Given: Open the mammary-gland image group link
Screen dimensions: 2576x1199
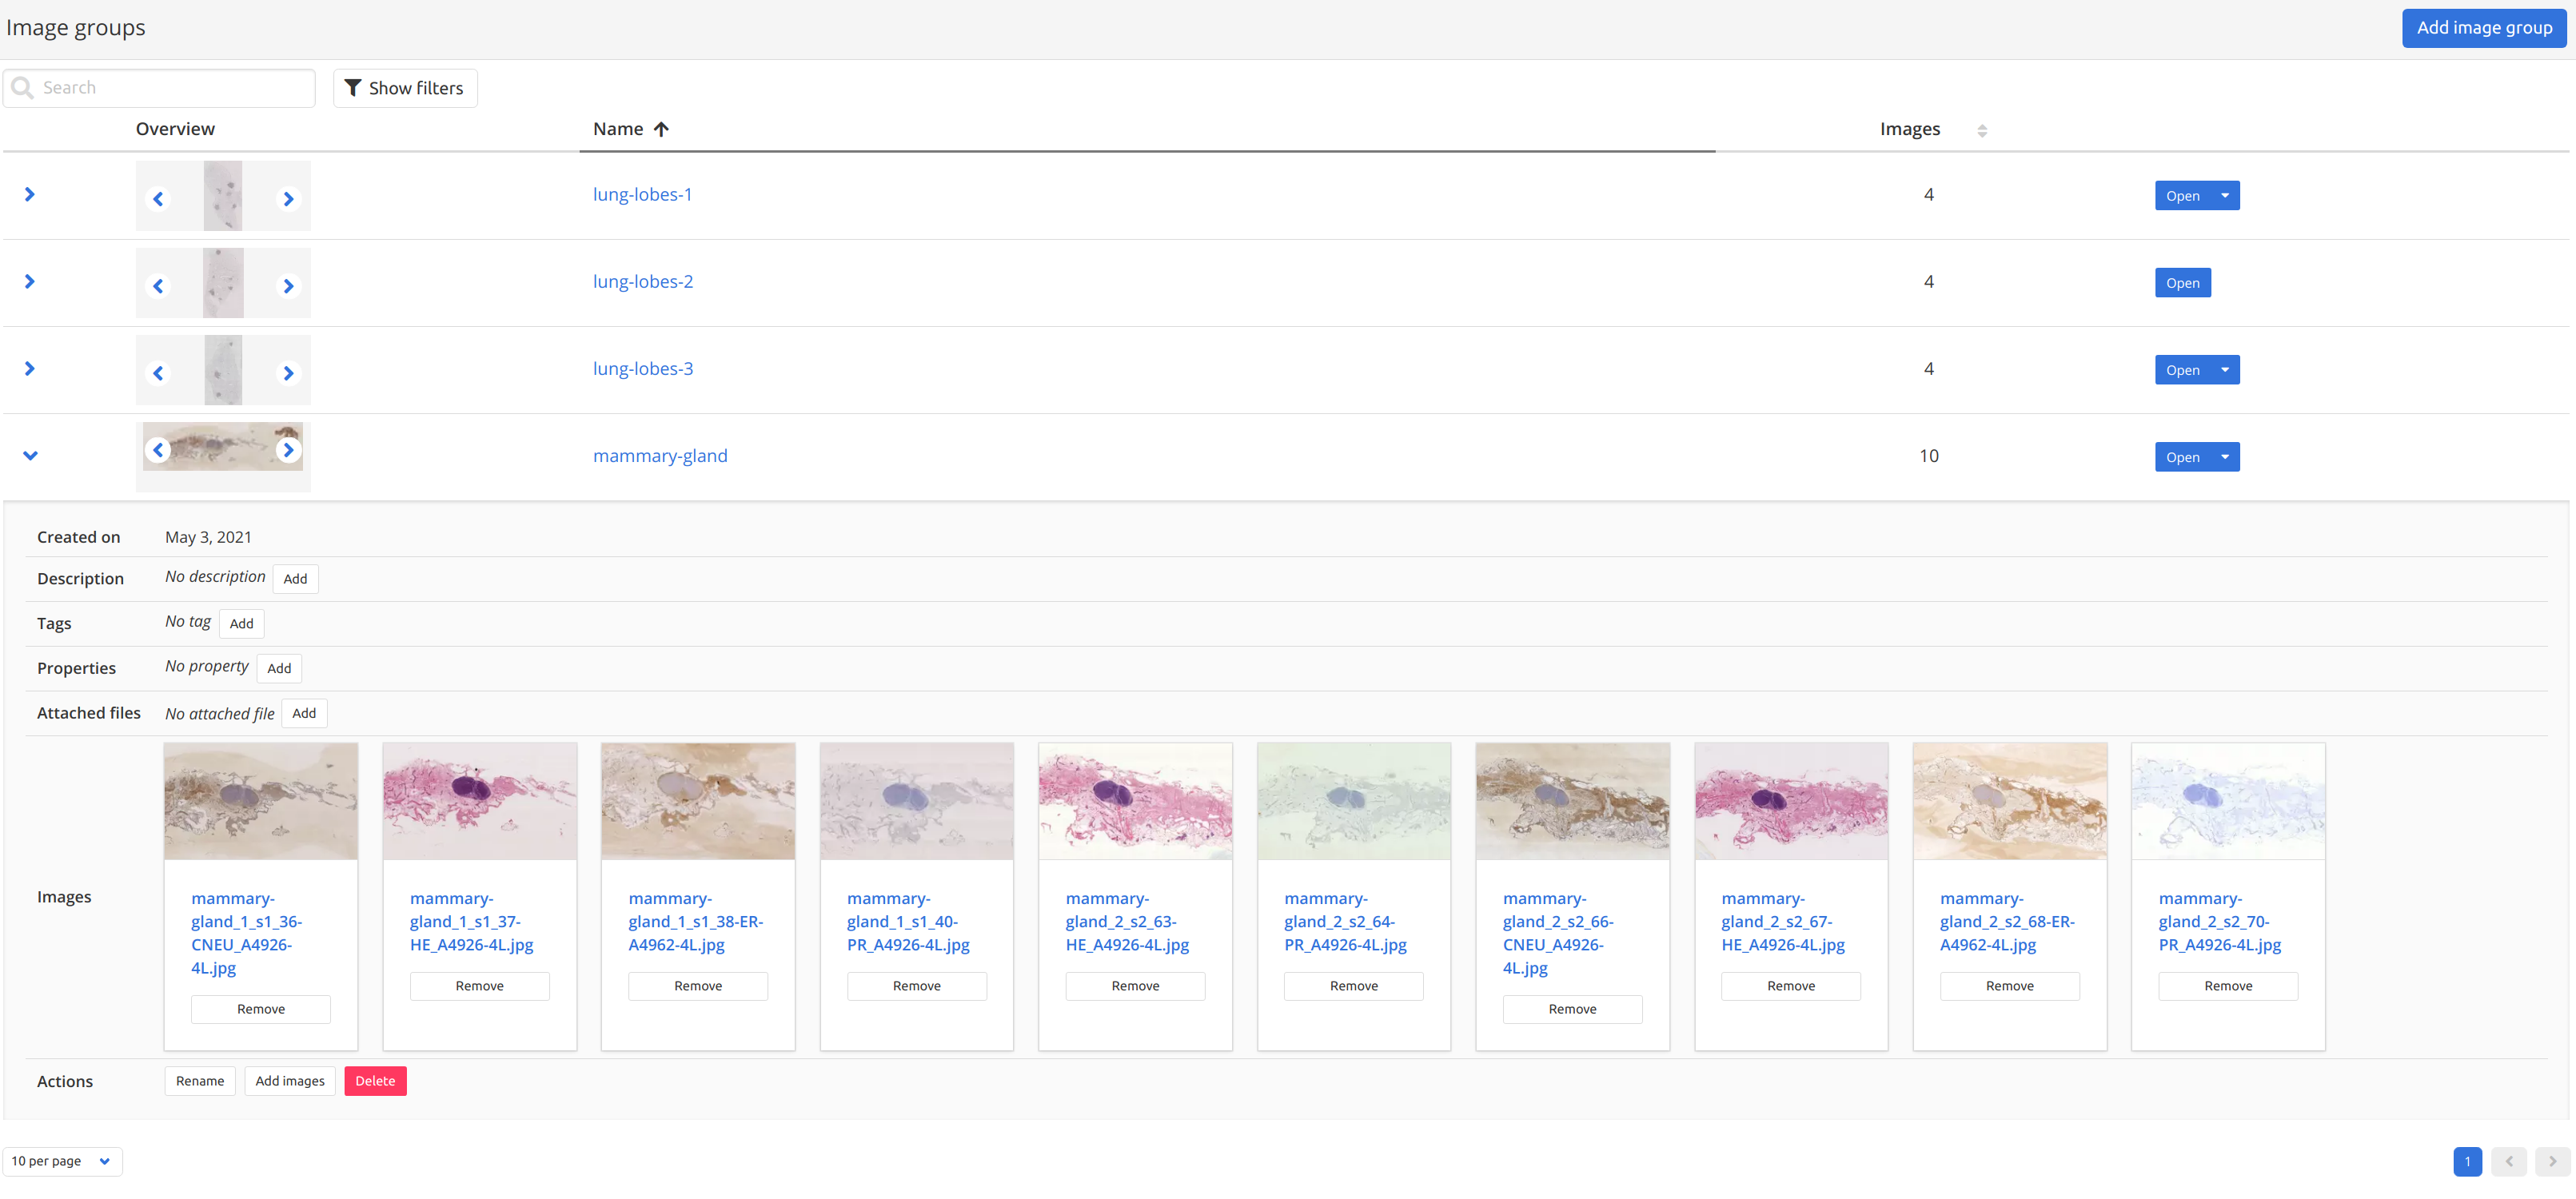Looking at the screenshot, I should [x=660, y=455].
